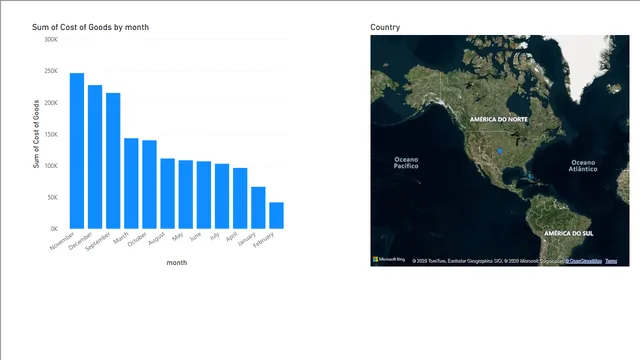The width and height of the screenshot is (640, 360).
Task: Click the May bar
Action: [x=186, y=194]
